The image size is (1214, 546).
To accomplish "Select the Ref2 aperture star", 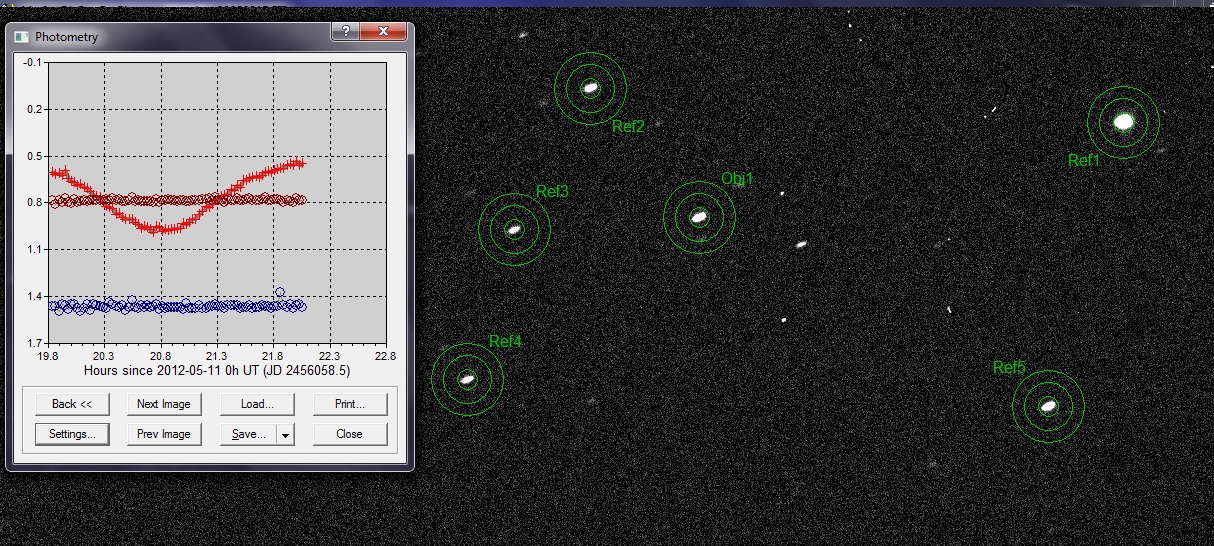I will point(590,88).
